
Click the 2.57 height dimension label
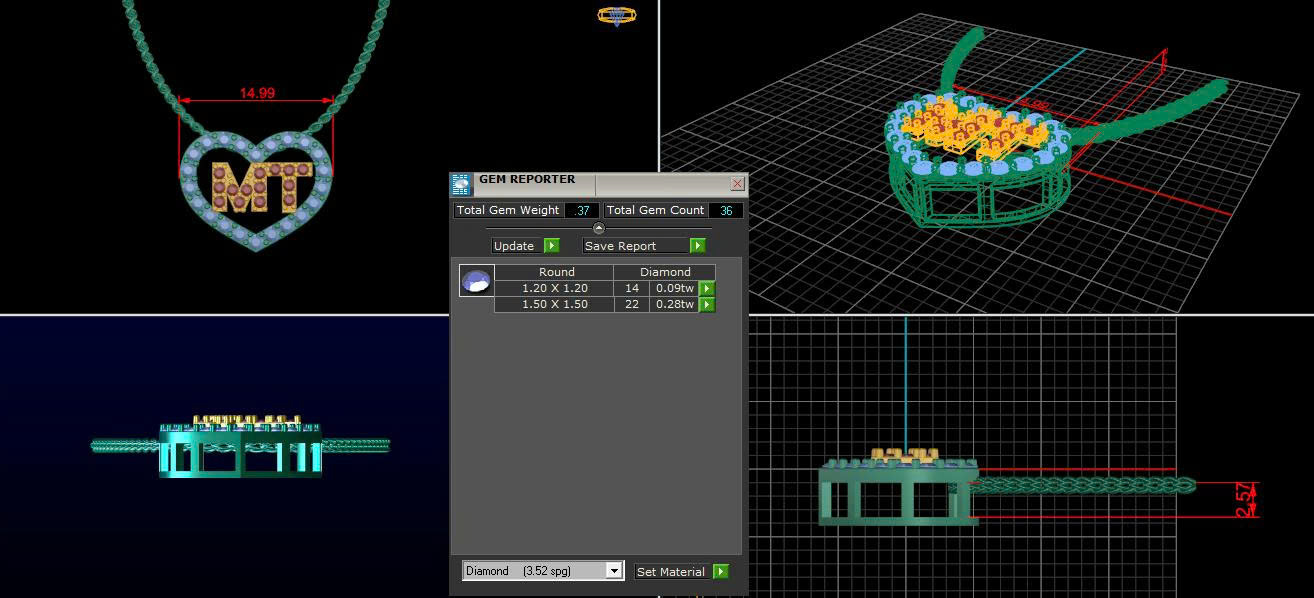click(1245, 500)
